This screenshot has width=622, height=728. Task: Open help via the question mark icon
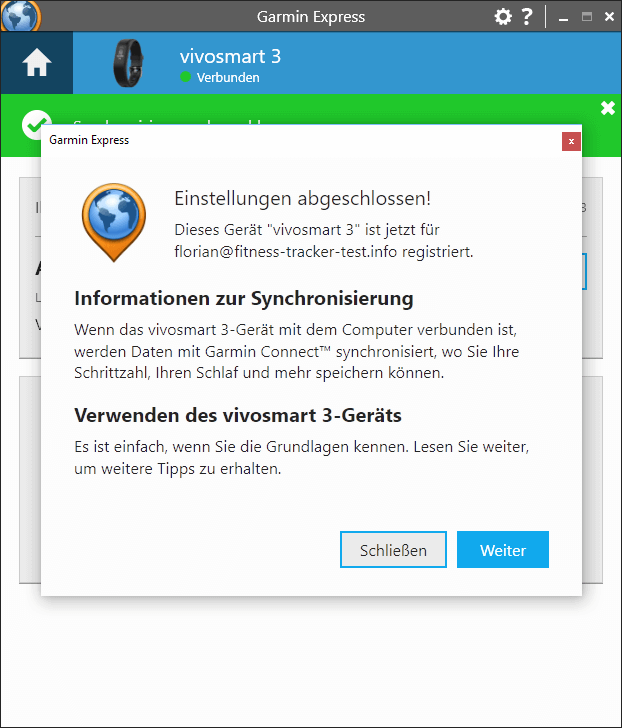pyautogui.click(x=526, y=17)
